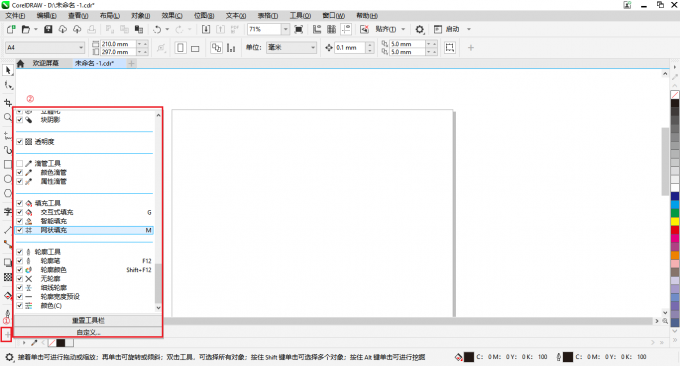Viewport: 680px width, 366px height.
Task: Open the Options gear in toolbar
Action: [419, 29]
